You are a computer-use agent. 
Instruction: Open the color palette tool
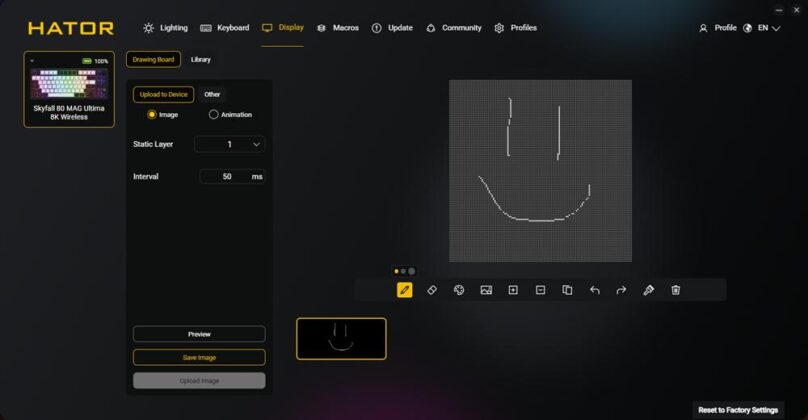click(x=459, y=290)
